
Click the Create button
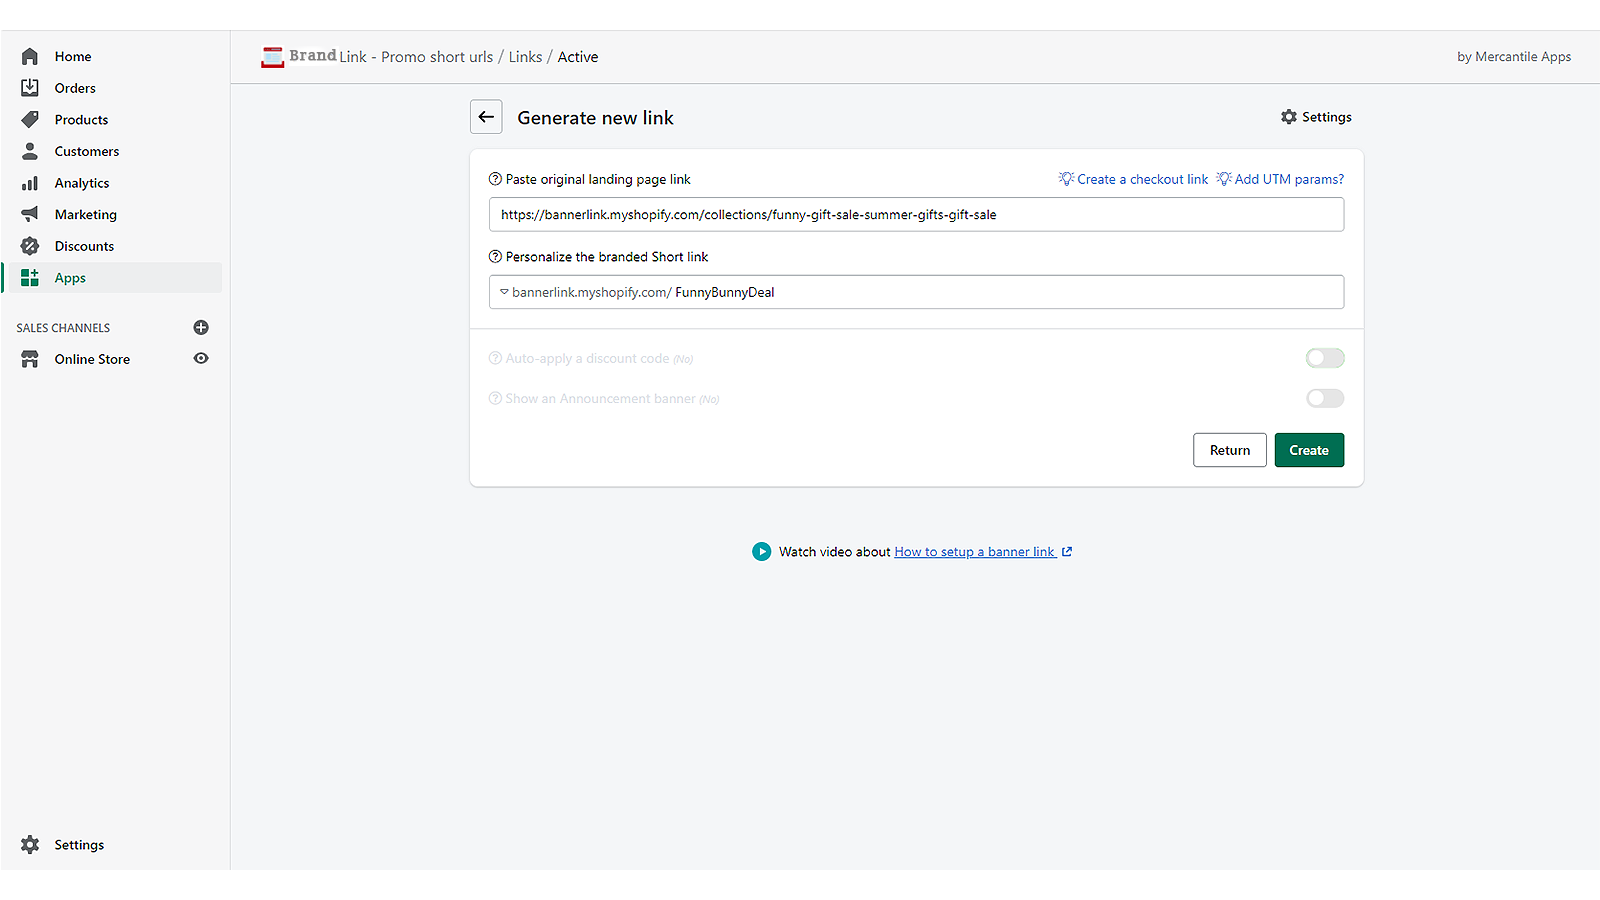click(1309, 450)
